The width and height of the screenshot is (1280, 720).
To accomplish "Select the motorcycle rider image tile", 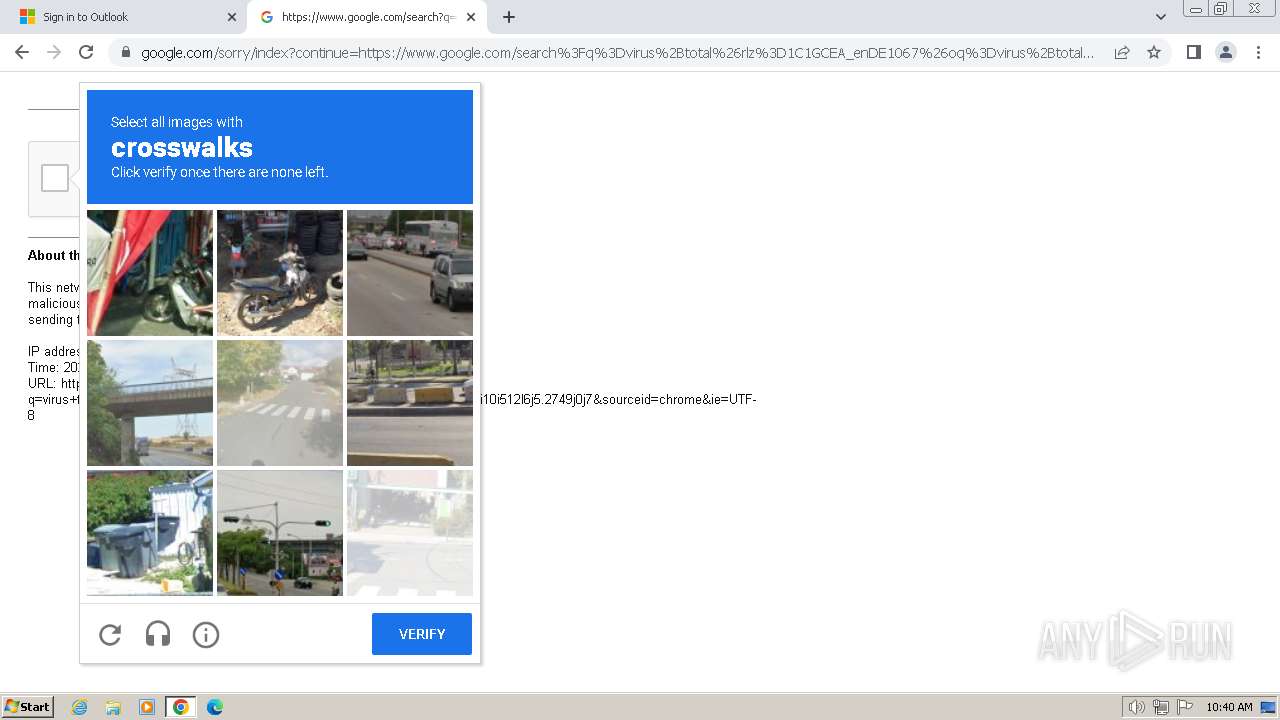I will 280,273.
